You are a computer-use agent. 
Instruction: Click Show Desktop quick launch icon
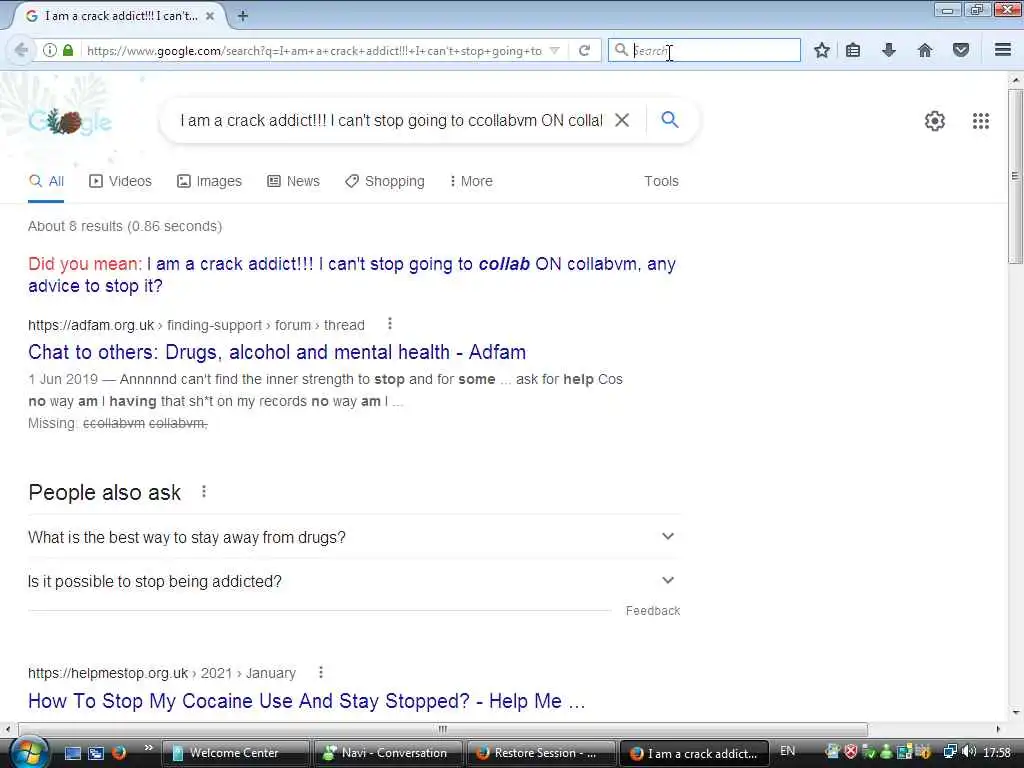[x=72, y=753]
